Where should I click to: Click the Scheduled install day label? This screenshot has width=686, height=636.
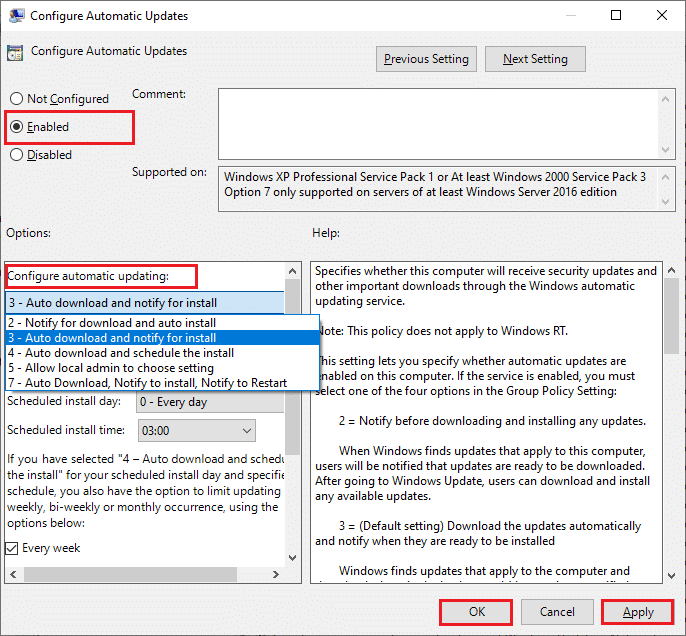pos(64,401)
